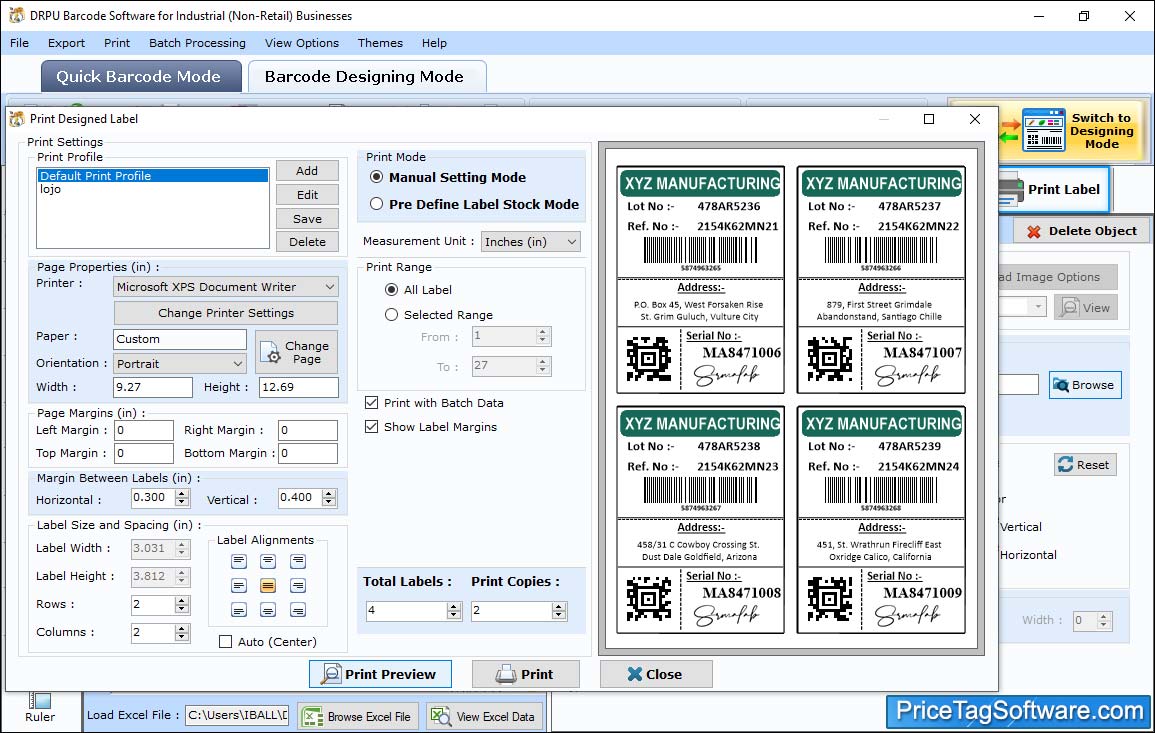Image resolution: width=1155 pixels, height=733 pixels.
Task: Open the Export menu
Action: [x=66, y=43]
